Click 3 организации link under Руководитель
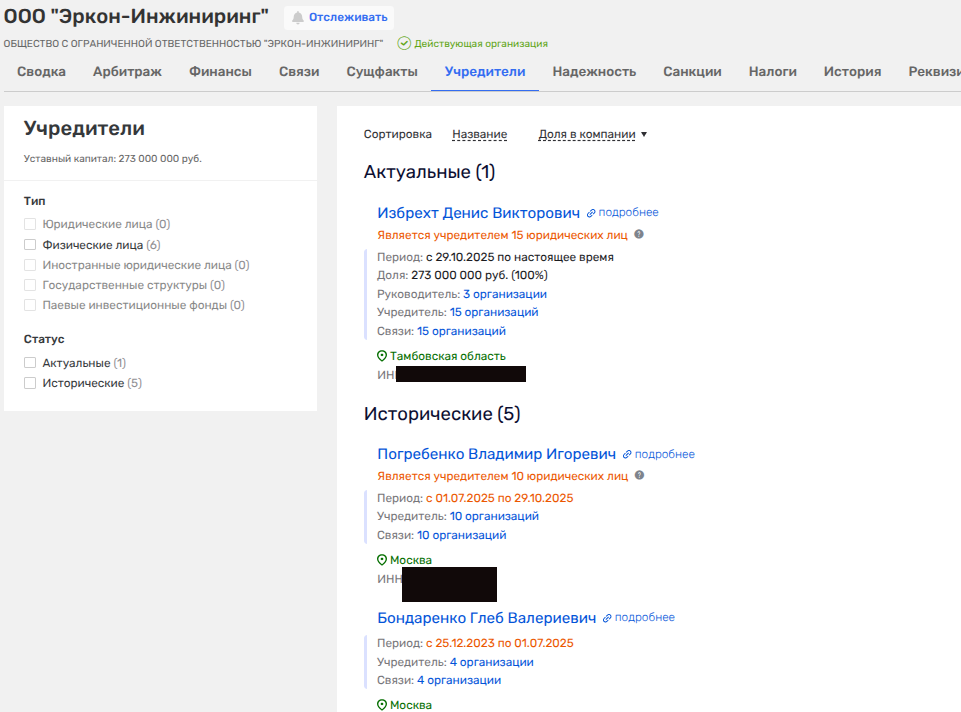This screenshot has width=961, height=712. [504, 294]
